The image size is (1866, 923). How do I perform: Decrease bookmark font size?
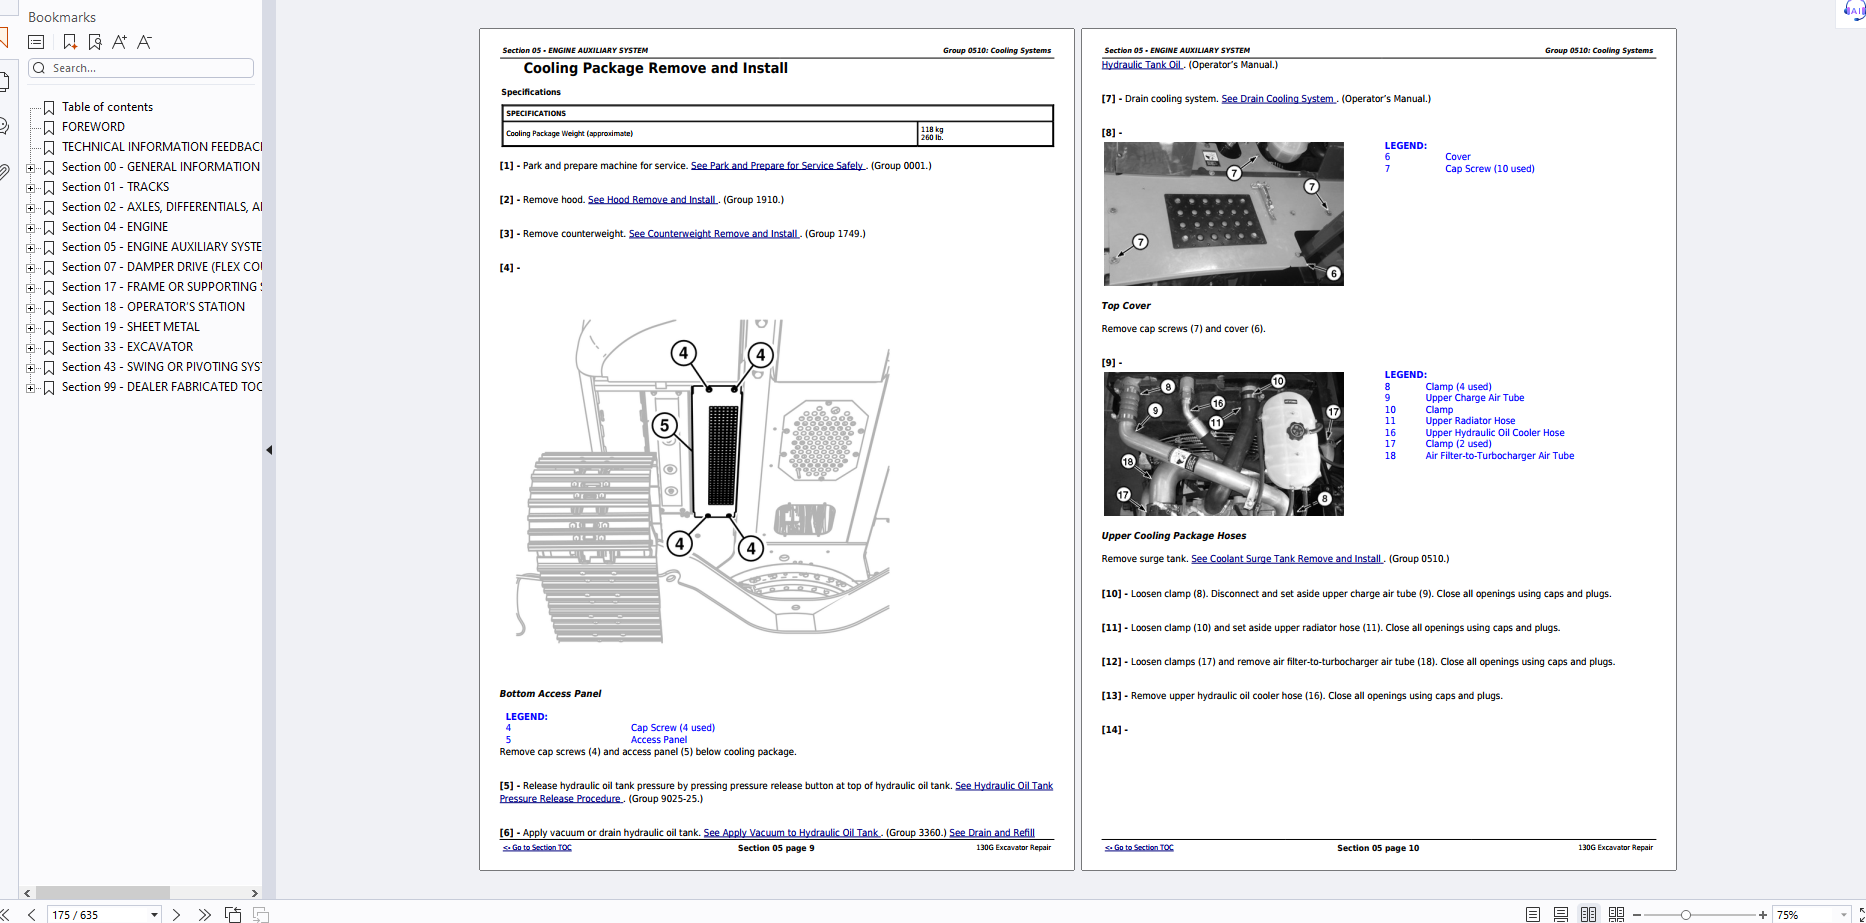tap(145, 42)
